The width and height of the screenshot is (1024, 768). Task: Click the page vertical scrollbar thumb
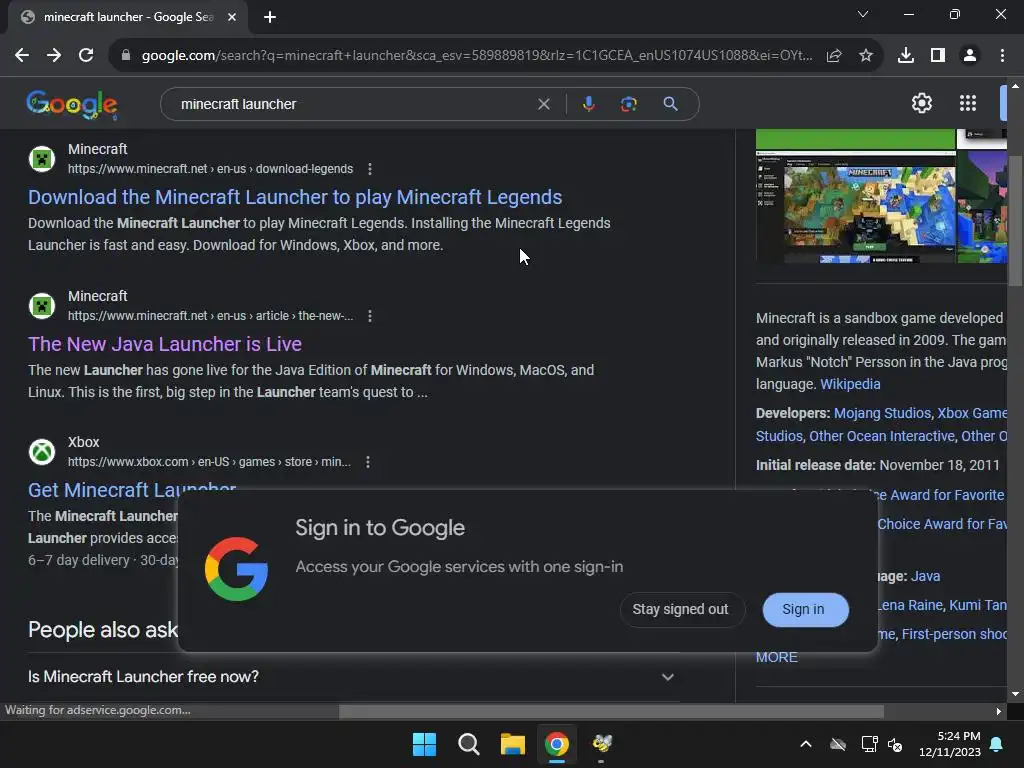pyautogui.click(x=1015, y=221)
